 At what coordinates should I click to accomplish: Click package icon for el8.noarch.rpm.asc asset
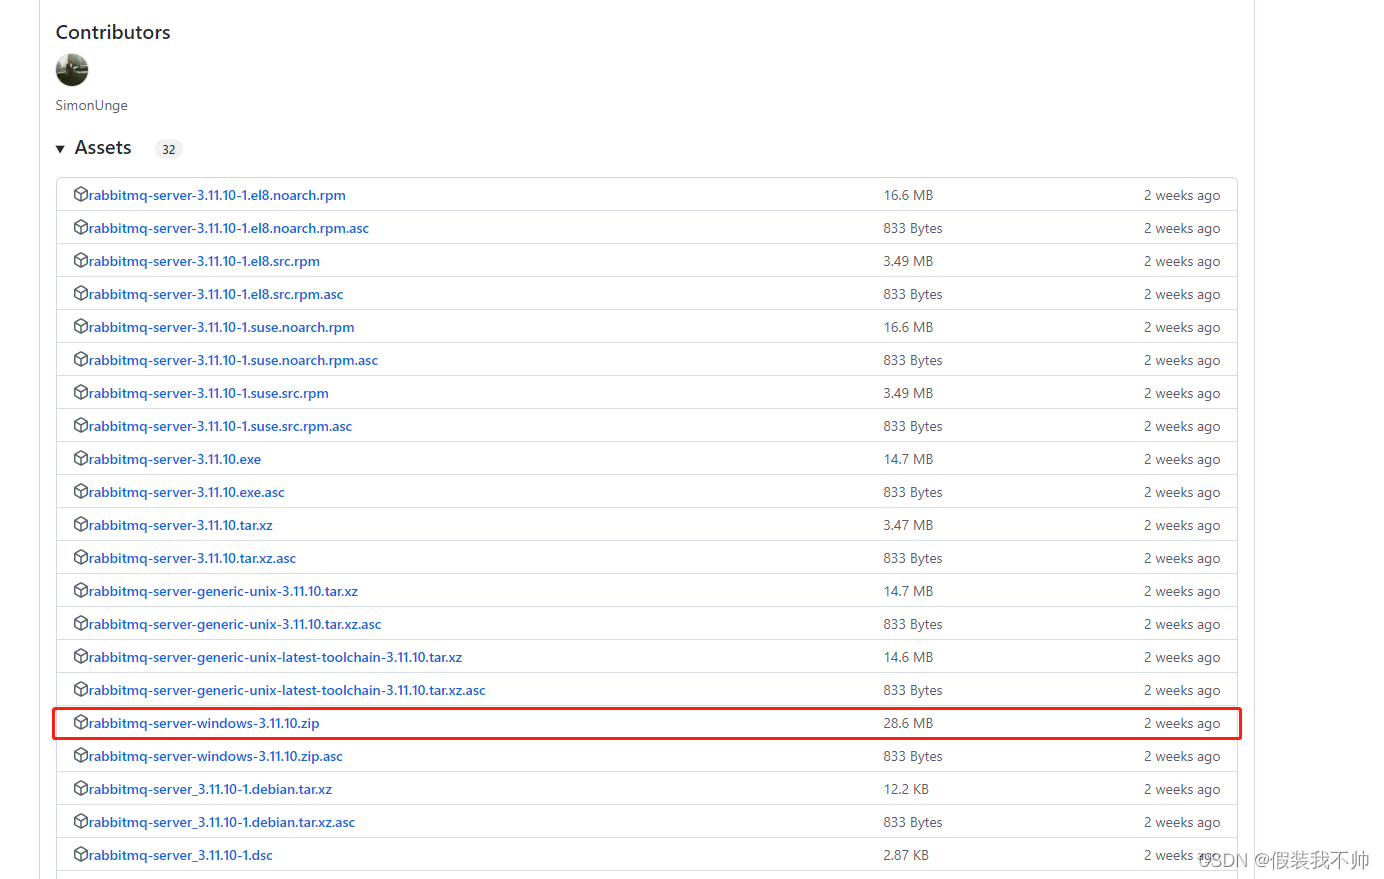(81, 227)
